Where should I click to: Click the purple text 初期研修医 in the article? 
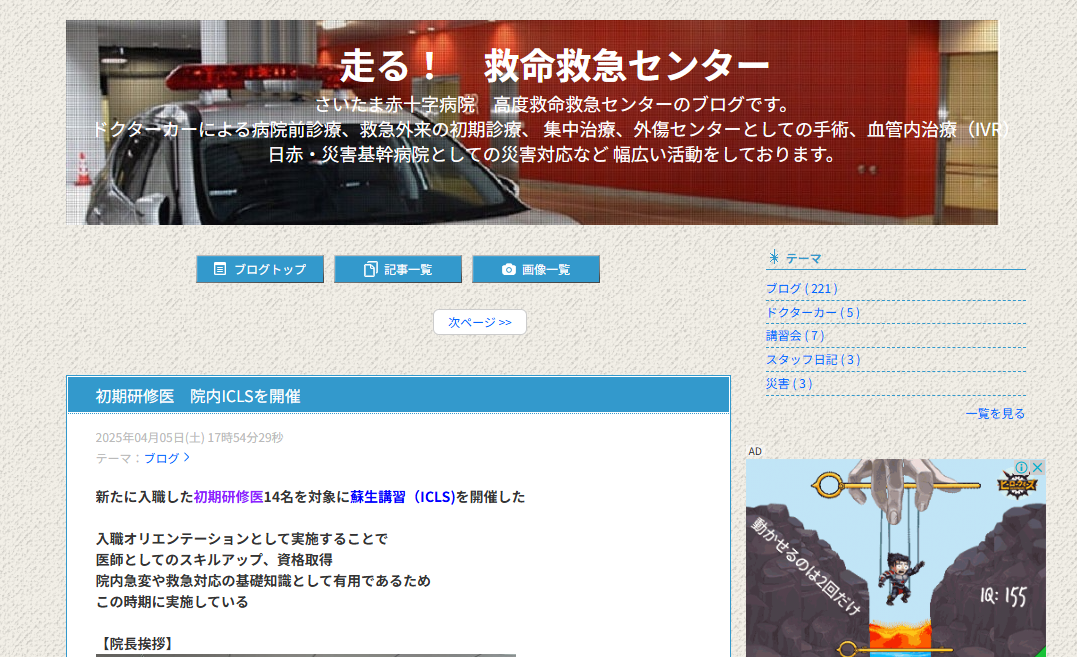click(229, 496)
